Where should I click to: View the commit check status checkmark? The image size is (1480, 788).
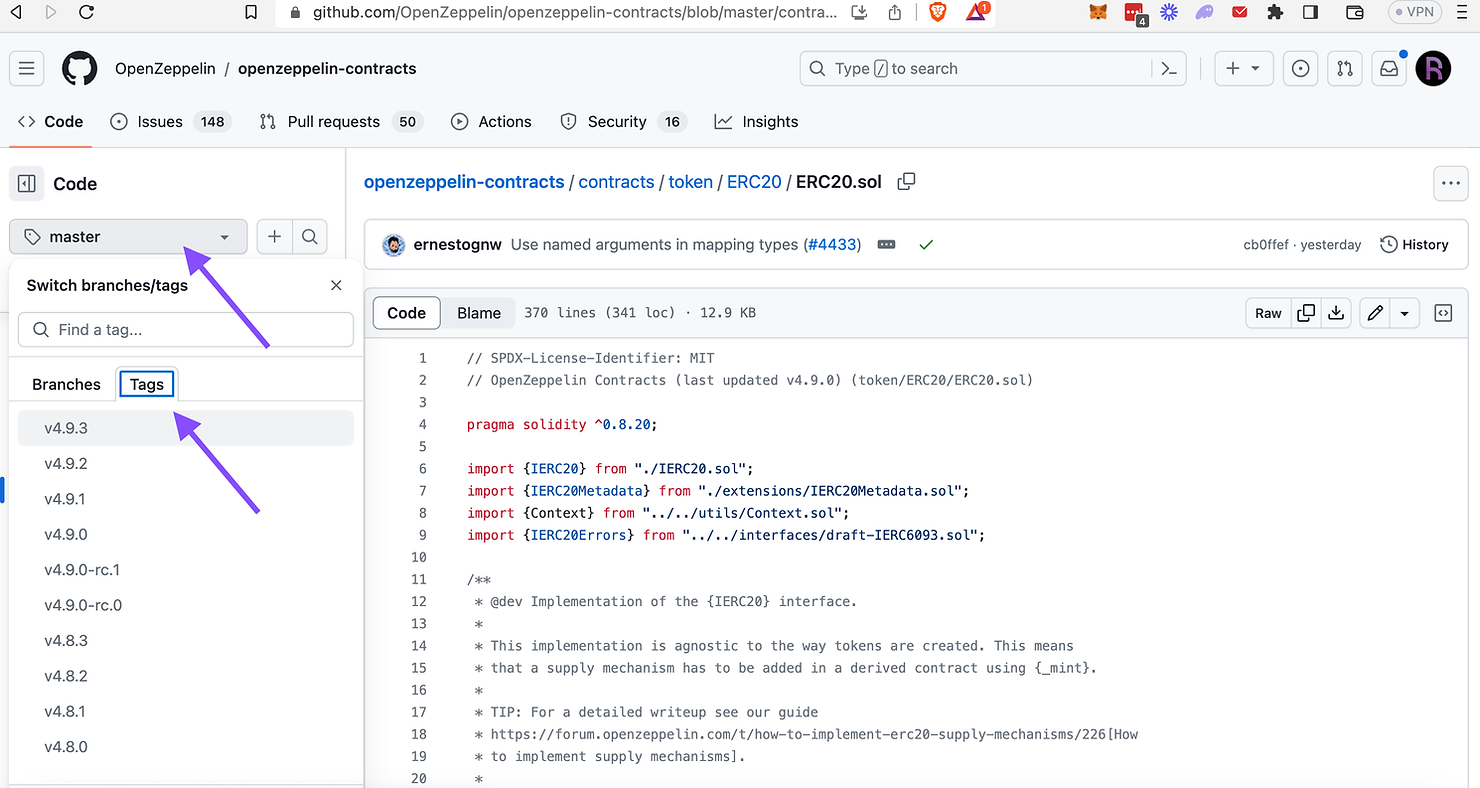click(926, 244)
